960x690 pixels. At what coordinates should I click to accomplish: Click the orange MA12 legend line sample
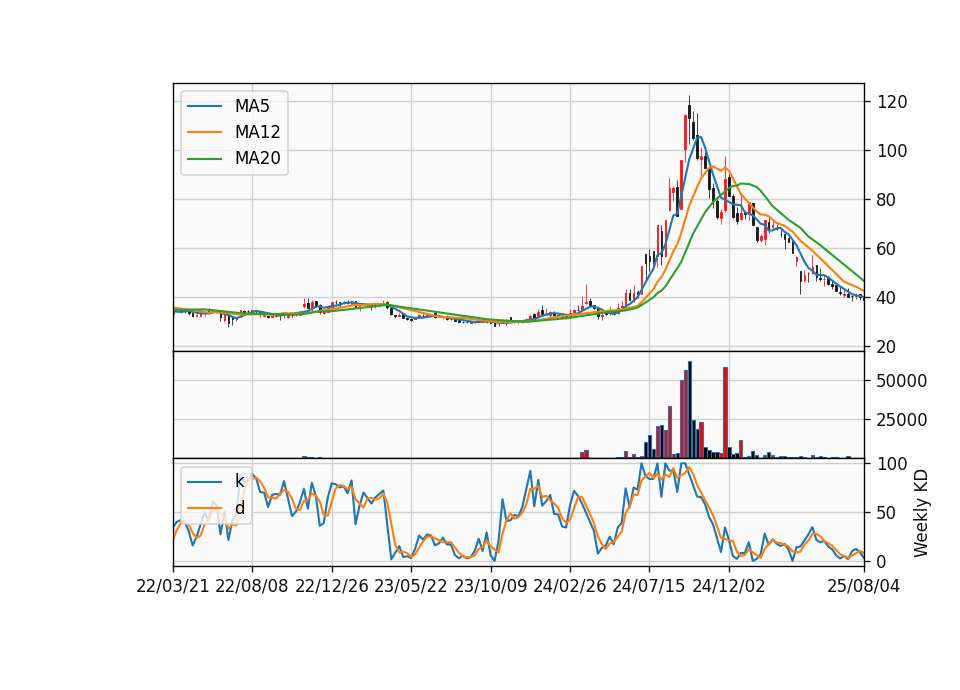coord(204,132)
